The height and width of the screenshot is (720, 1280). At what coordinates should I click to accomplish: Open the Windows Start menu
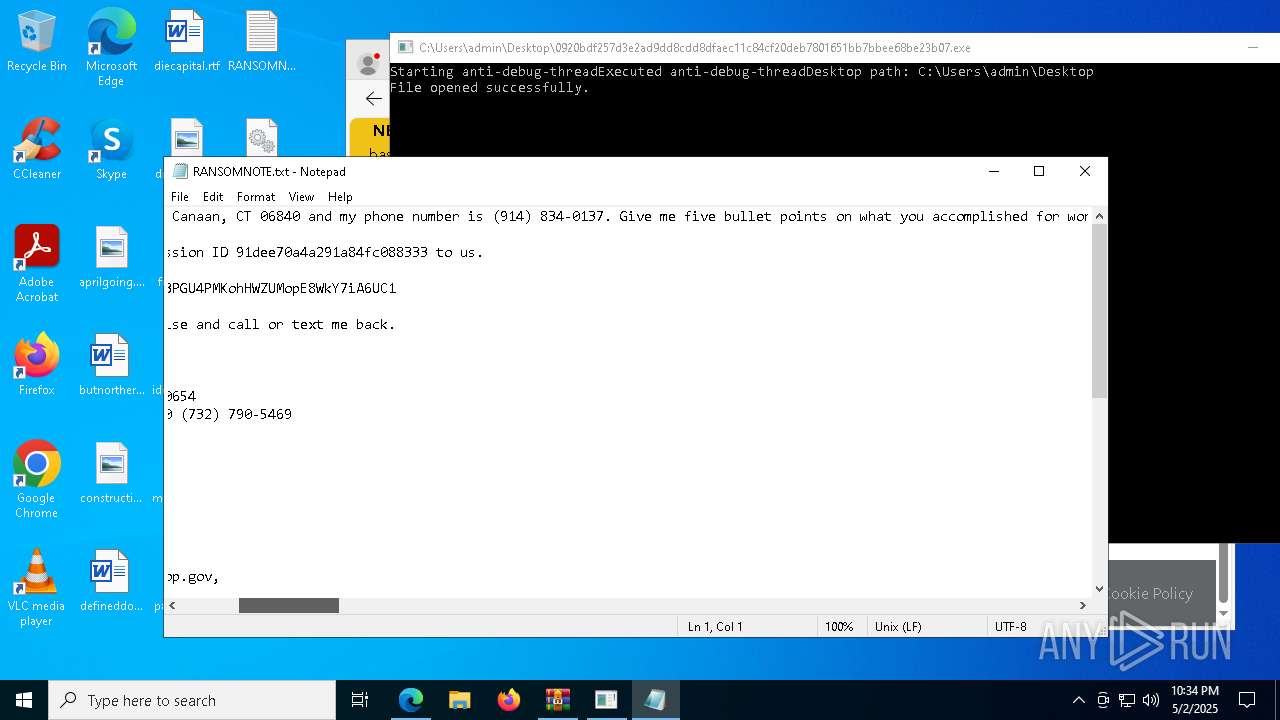(x=24, y=700)
